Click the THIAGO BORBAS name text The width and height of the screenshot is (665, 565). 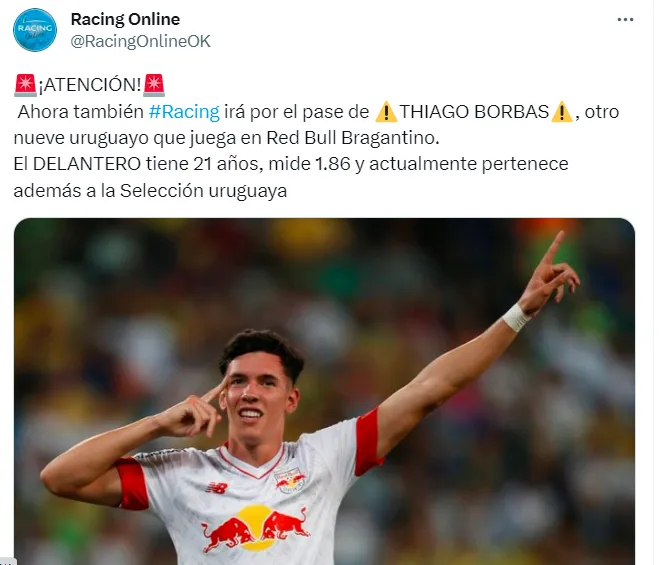(474, 112)
